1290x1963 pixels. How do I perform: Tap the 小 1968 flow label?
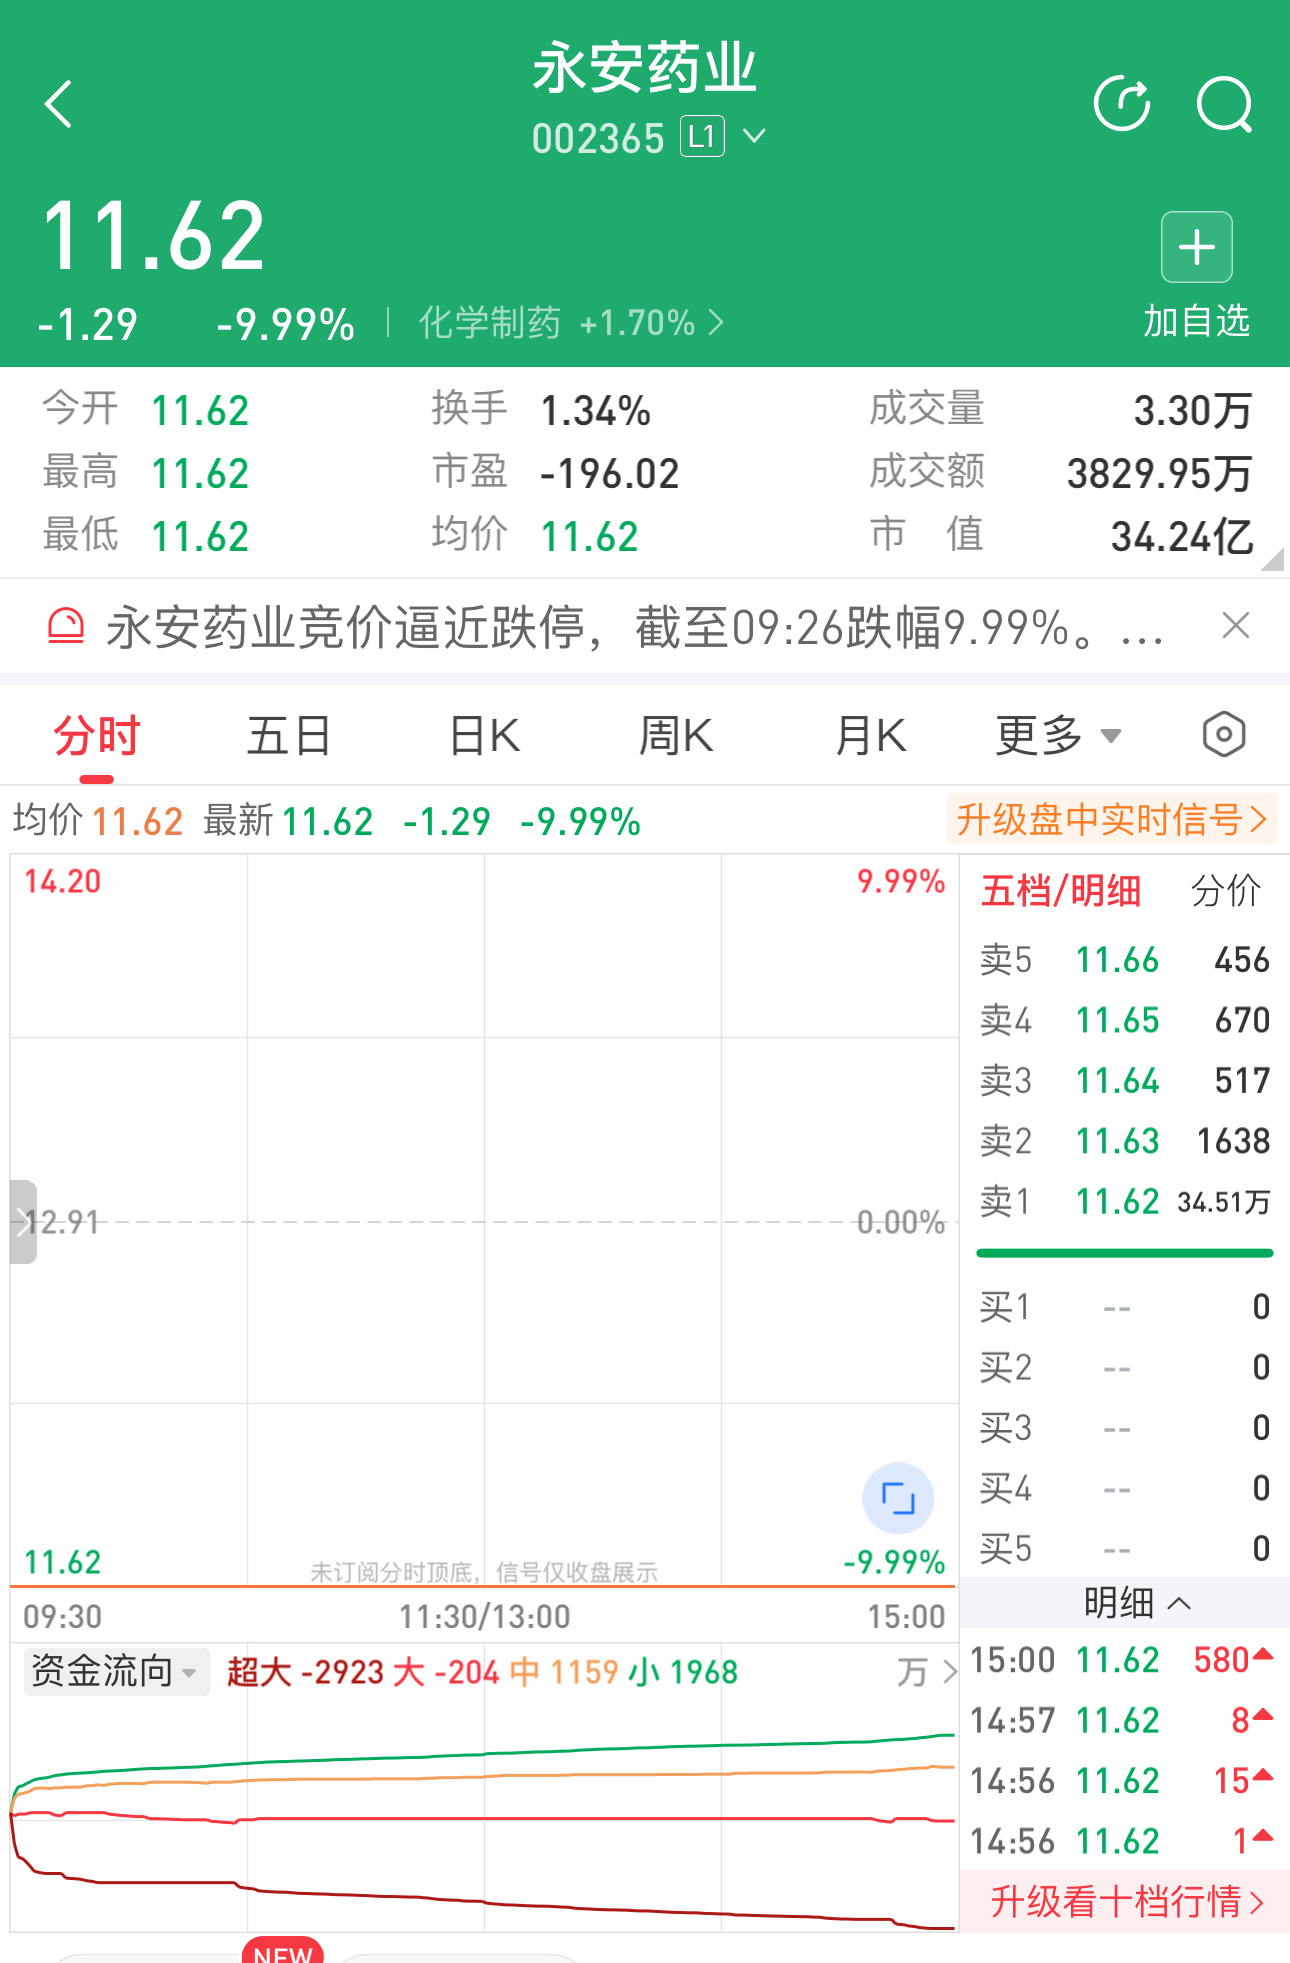684,1672
